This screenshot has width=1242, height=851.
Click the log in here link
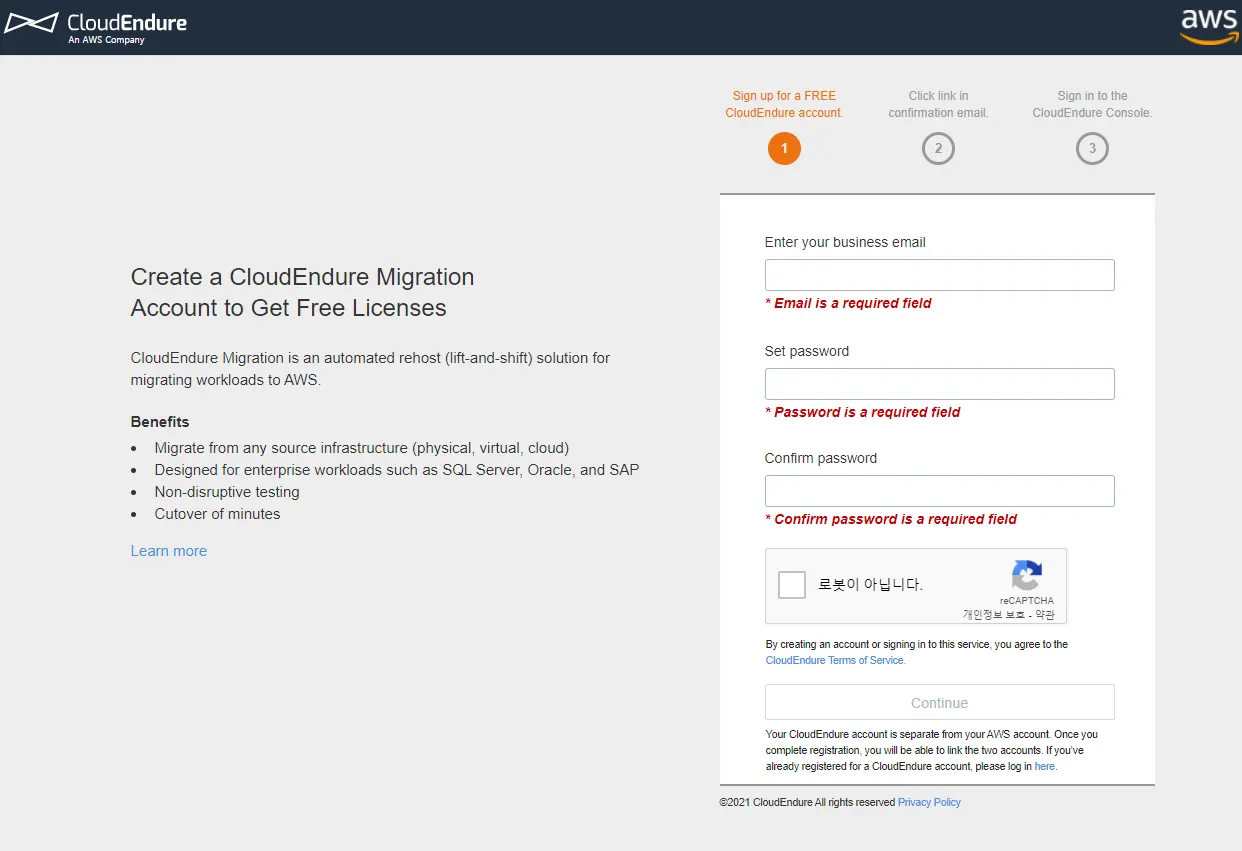[x=1045, y=767]
